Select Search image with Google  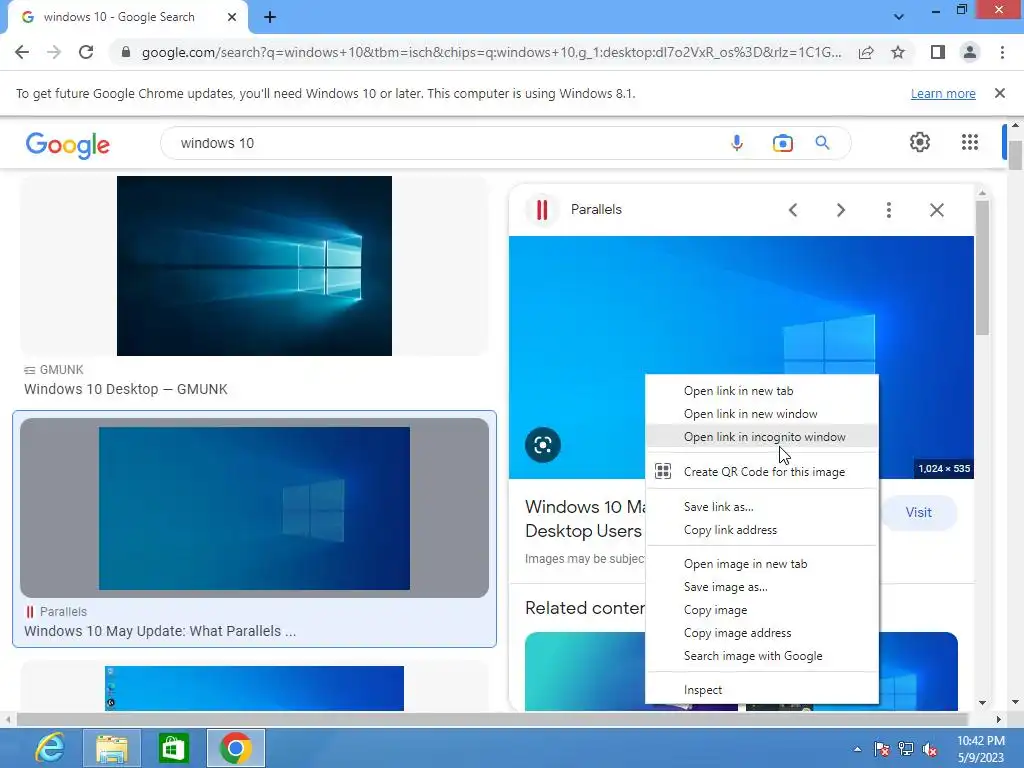click(x=761, y=656)
